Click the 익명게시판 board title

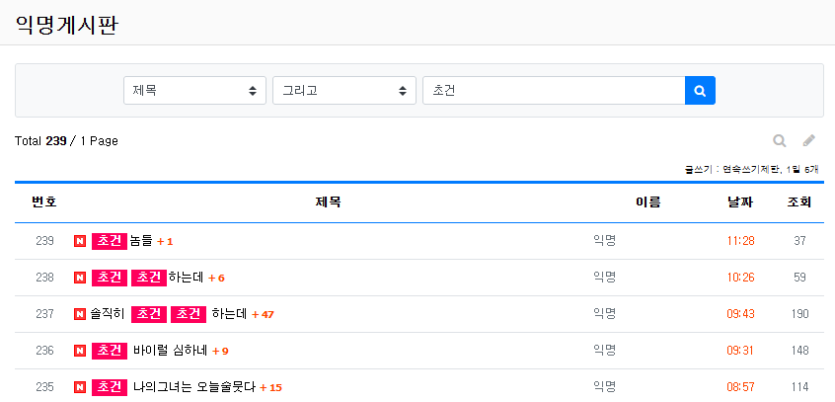click(66, 24)
